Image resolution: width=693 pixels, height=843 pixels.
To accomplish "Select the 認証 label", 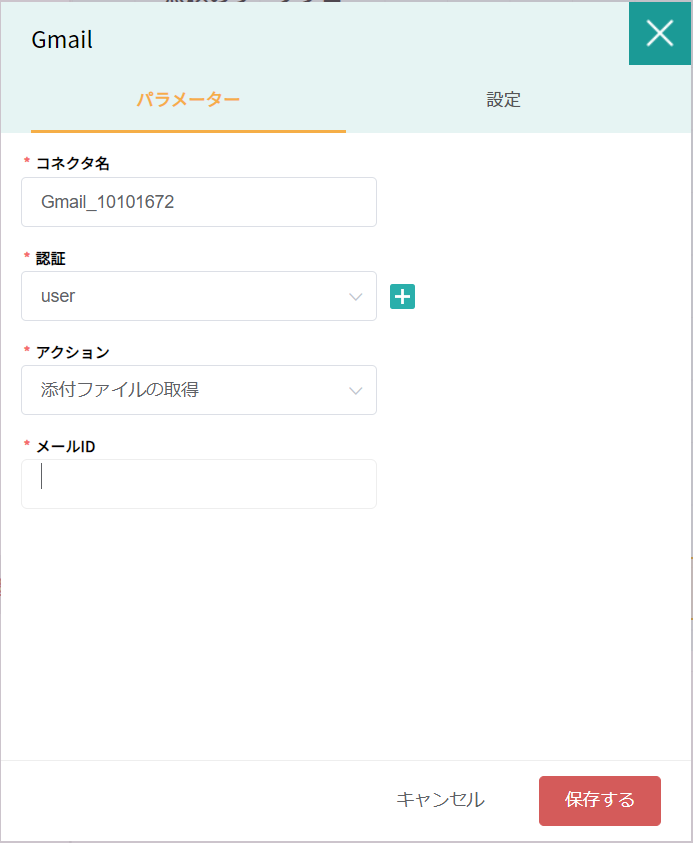I will point(51,259).
